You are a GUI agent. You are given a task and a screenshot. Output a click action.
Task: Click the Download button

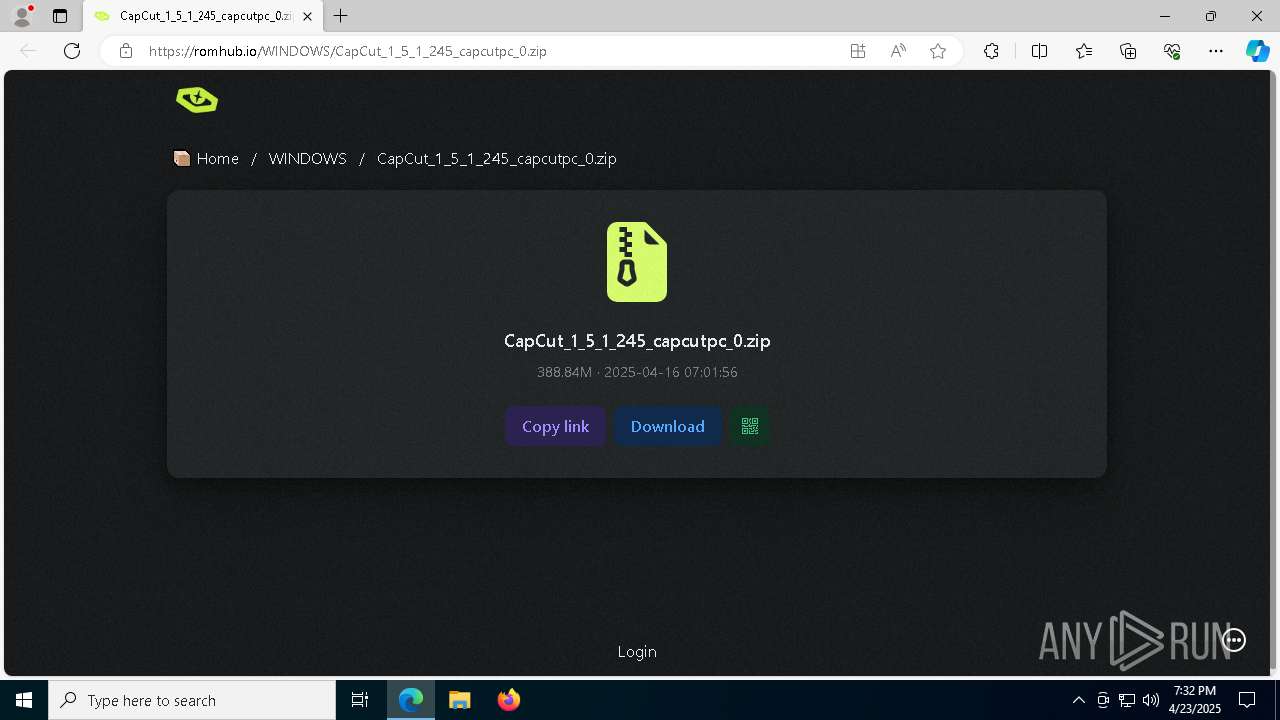click(x=668, y=427)
